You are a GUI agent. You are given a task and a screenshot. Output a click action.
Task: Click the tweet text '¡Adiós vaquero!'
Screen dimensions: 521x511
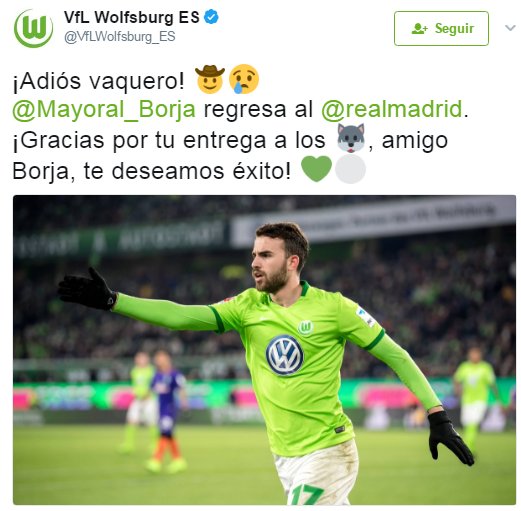click(x=98, y=81)
